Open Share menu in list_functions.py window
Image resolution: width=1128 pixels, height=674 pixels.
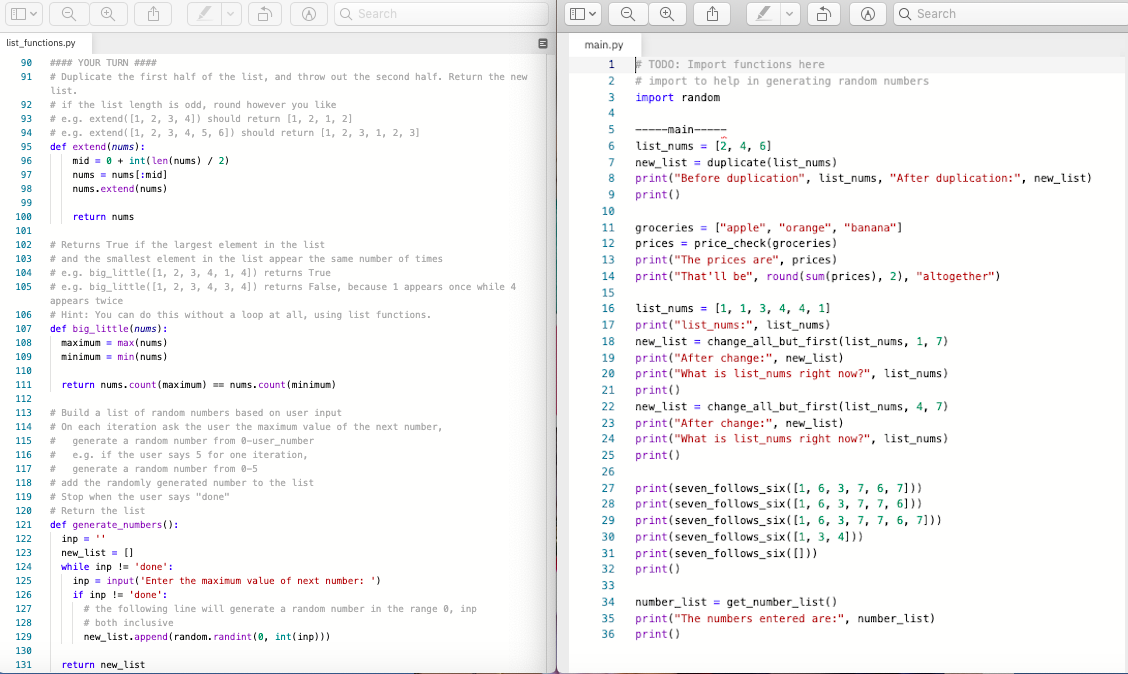(153, 14)
